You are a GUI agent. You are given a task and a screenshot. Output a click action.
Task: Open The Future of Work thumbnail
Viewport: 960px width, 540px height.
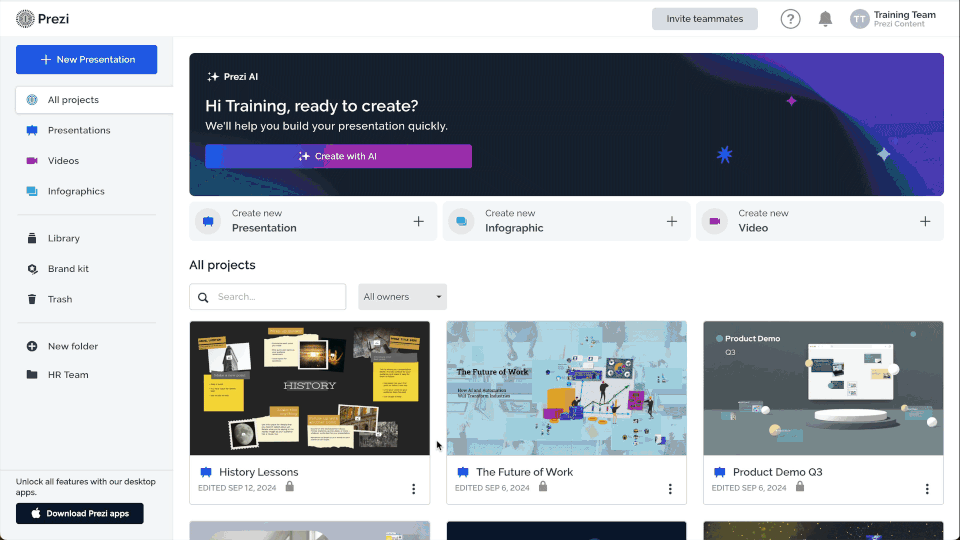pos(566,388)
